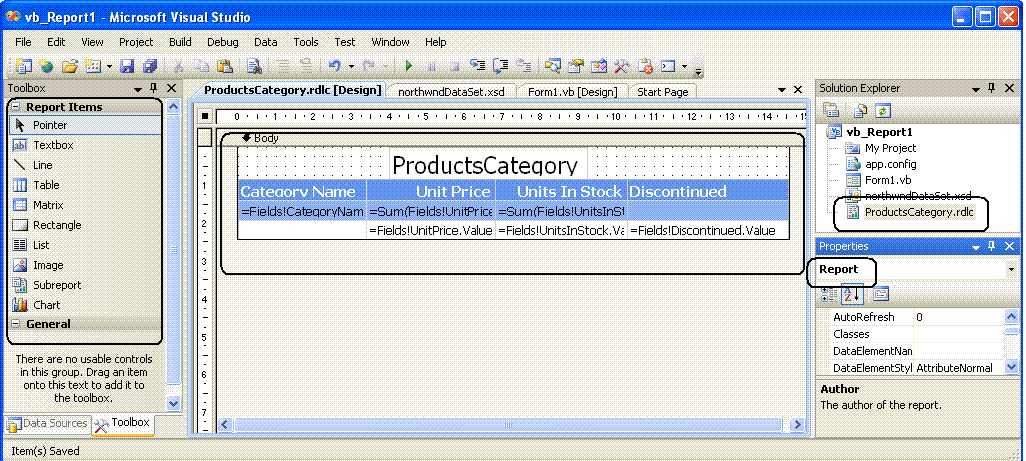This screenshot has height=461, width=1026.
Task: Select app.config in Solution Explorer
Action: tap(891, 164)
